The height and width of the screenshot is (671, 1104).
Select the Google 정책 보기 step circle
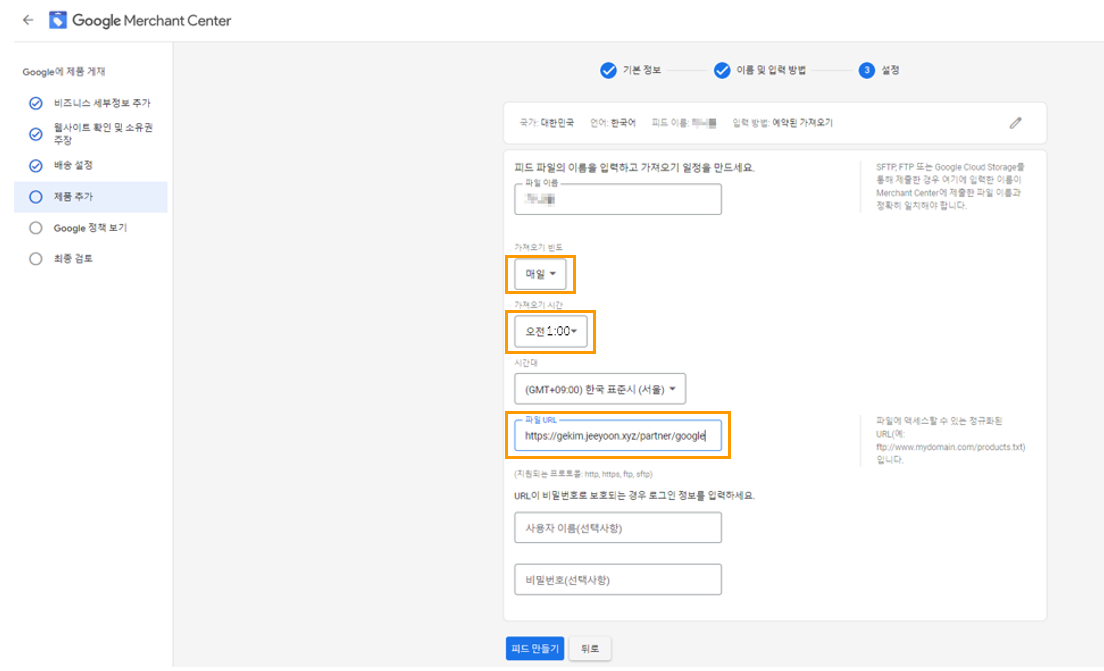coord(36,228)
